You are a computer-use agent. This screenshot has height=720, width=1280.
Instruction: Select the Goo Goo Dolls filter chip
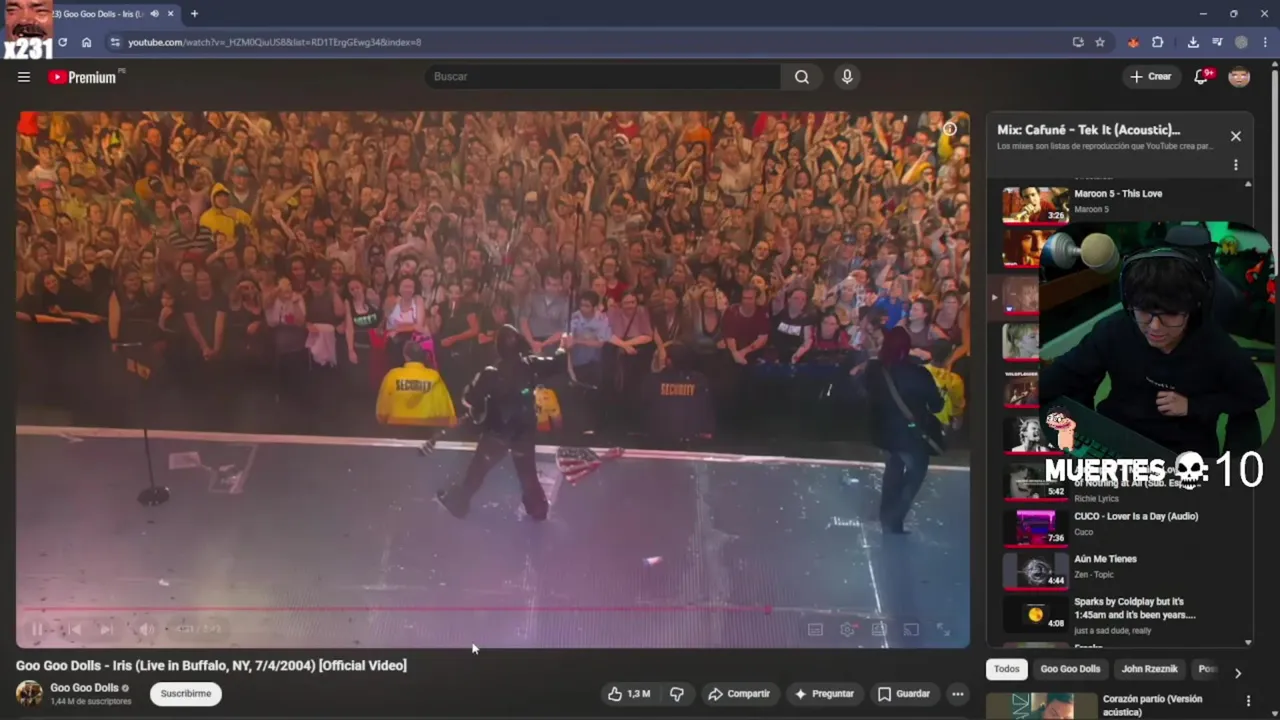coord(1070,669)
